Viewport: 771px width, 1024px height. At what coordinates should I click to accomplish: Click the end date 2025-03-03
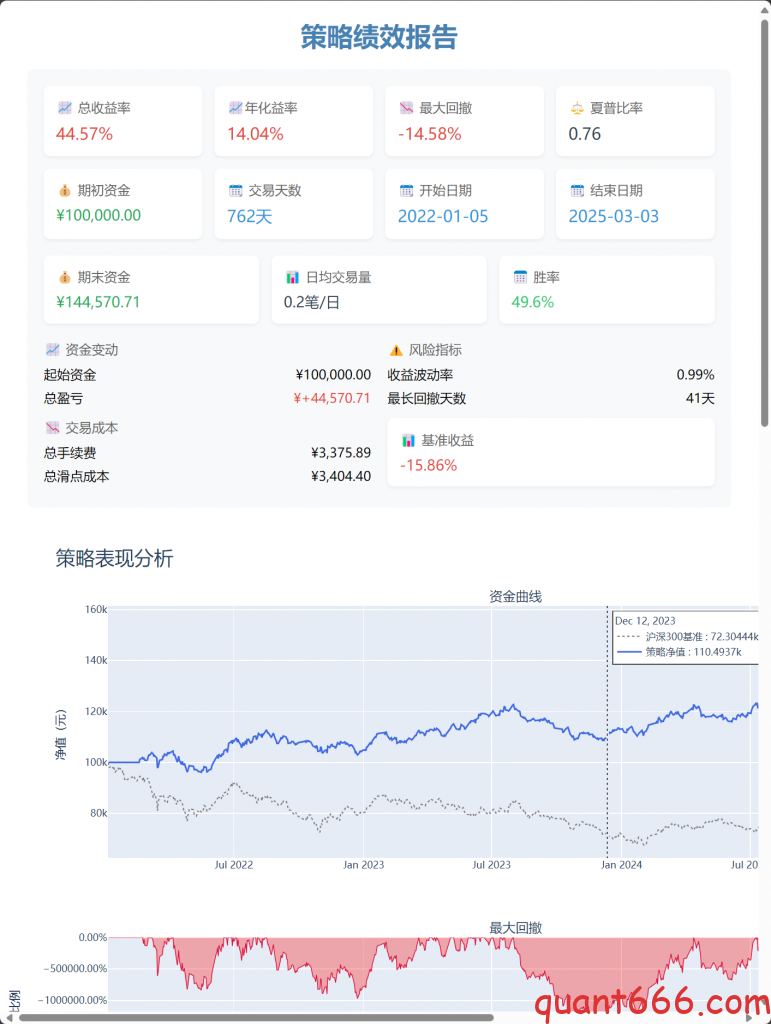pyautogui.click(x=614, y=216)
